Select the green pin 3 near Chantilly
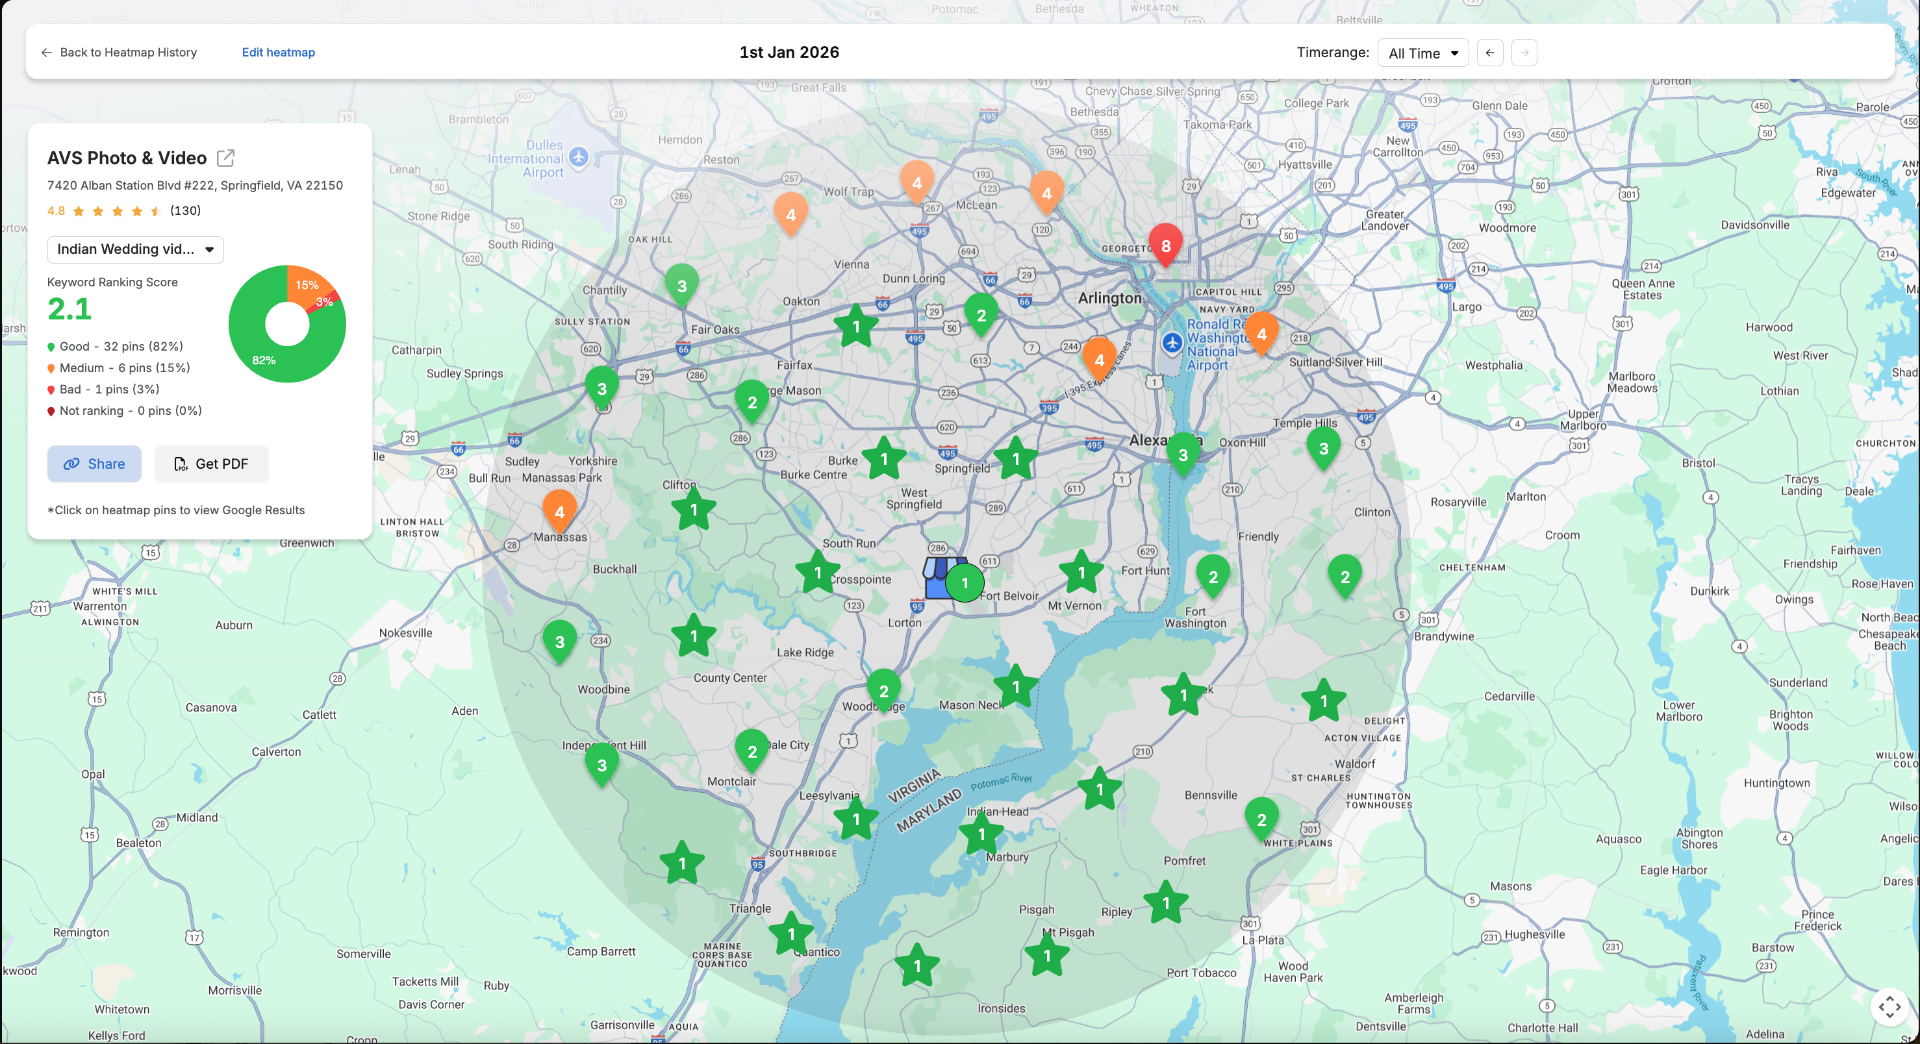The height and width of the screenshot is (1044, 1920). click(x=681, y=285)
